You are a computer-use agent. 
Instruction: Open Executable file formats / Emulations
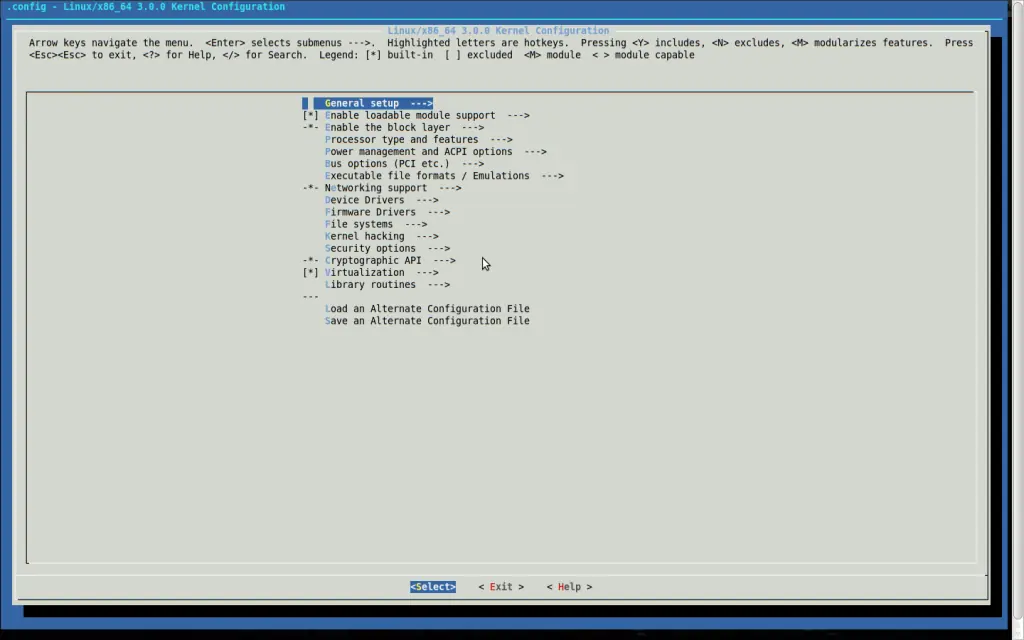tap(443, 176)
